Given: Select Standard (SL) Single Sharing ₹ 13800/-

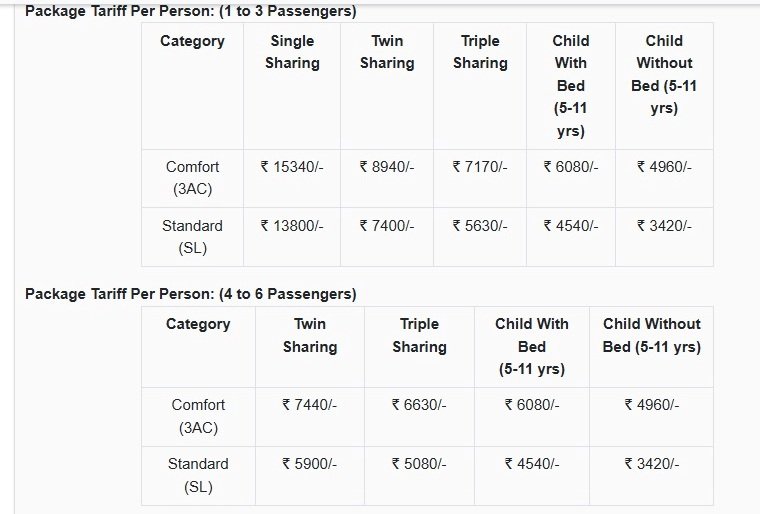Looking at the screenshot, I should tap(292, 226).
